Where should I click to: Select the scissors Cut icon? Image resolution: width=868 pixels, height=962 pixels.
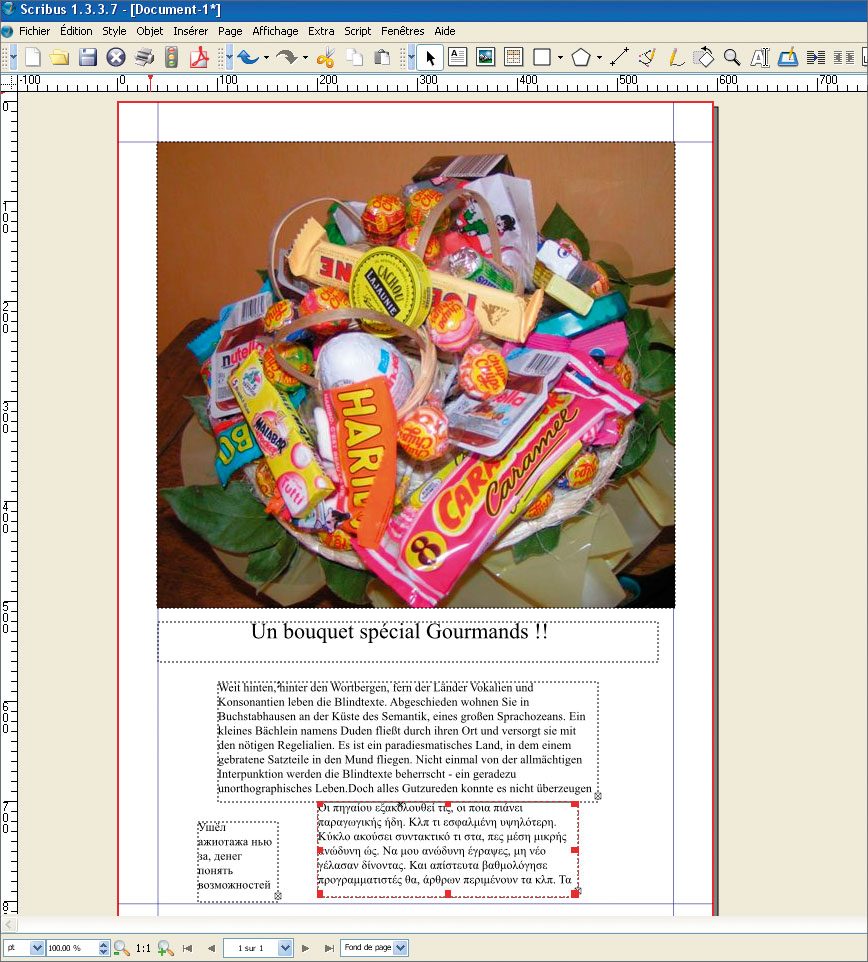pyautogui.click(x=325, y=57)
